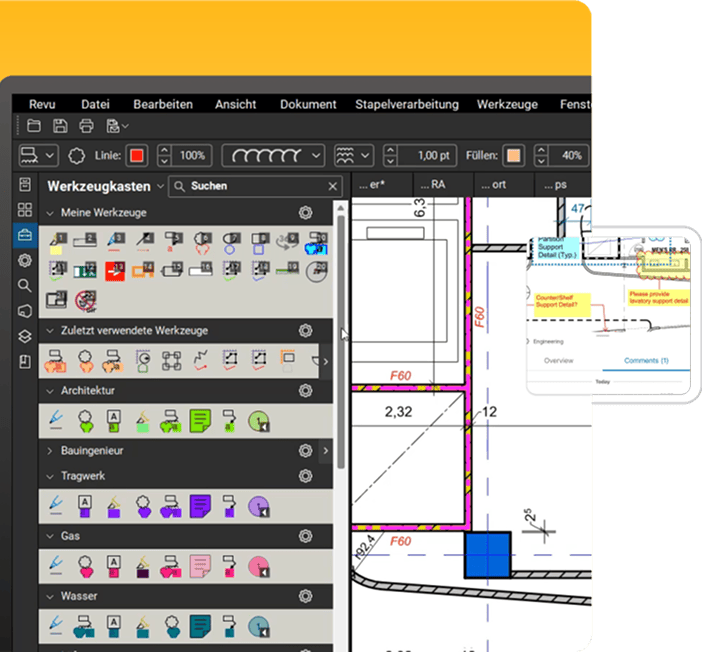Screen dimensions: 702x652
Task: Clear the Suchen search field with X
Action: click(x=332, y=186)
